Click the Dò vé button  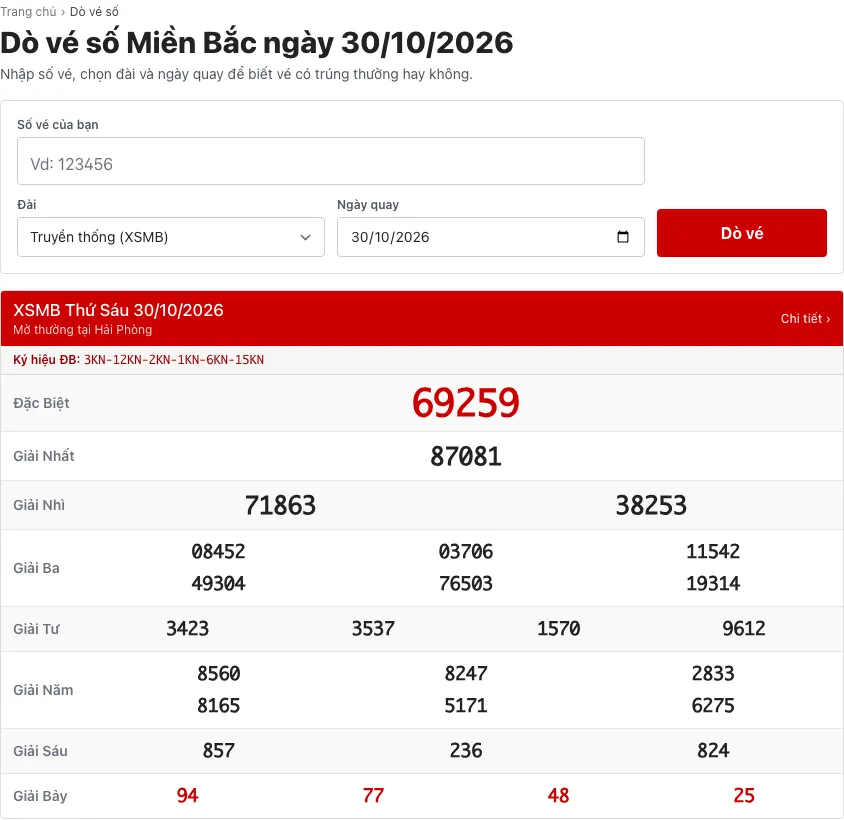pos(742,233)
